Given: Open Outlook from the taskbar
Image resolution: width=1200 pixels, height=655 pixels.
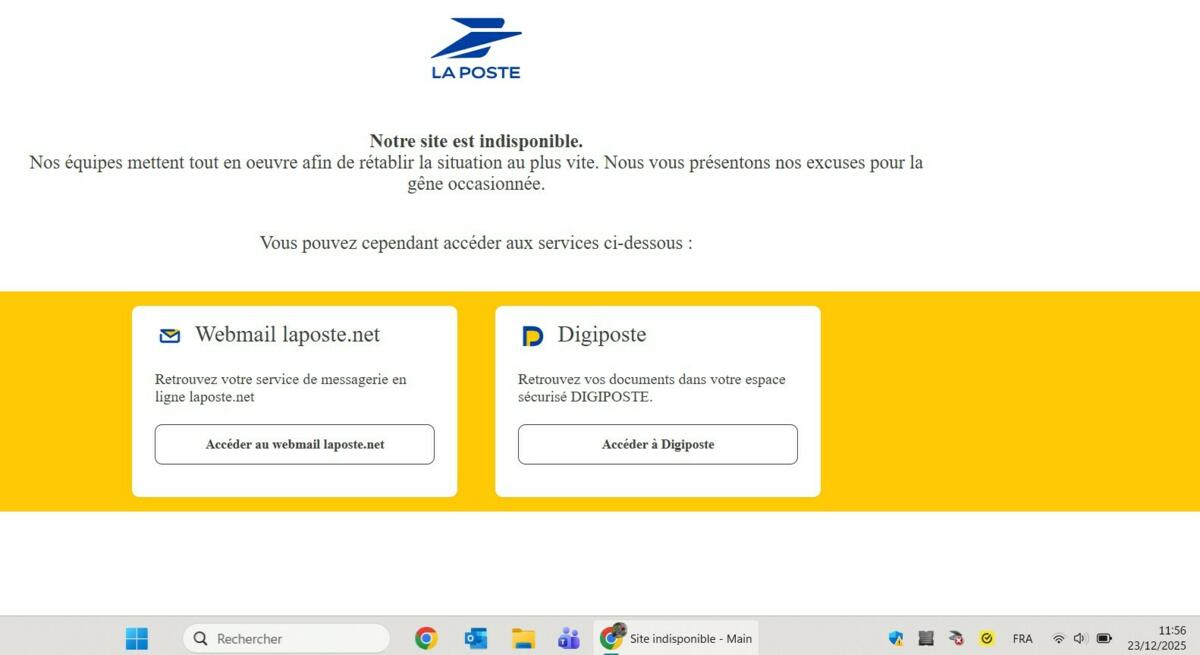Looking at the screenshot, I should (x=475, y=638).
